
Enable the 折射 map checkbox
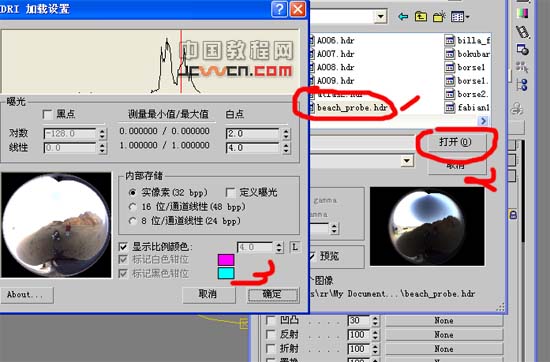coord(271,349)
